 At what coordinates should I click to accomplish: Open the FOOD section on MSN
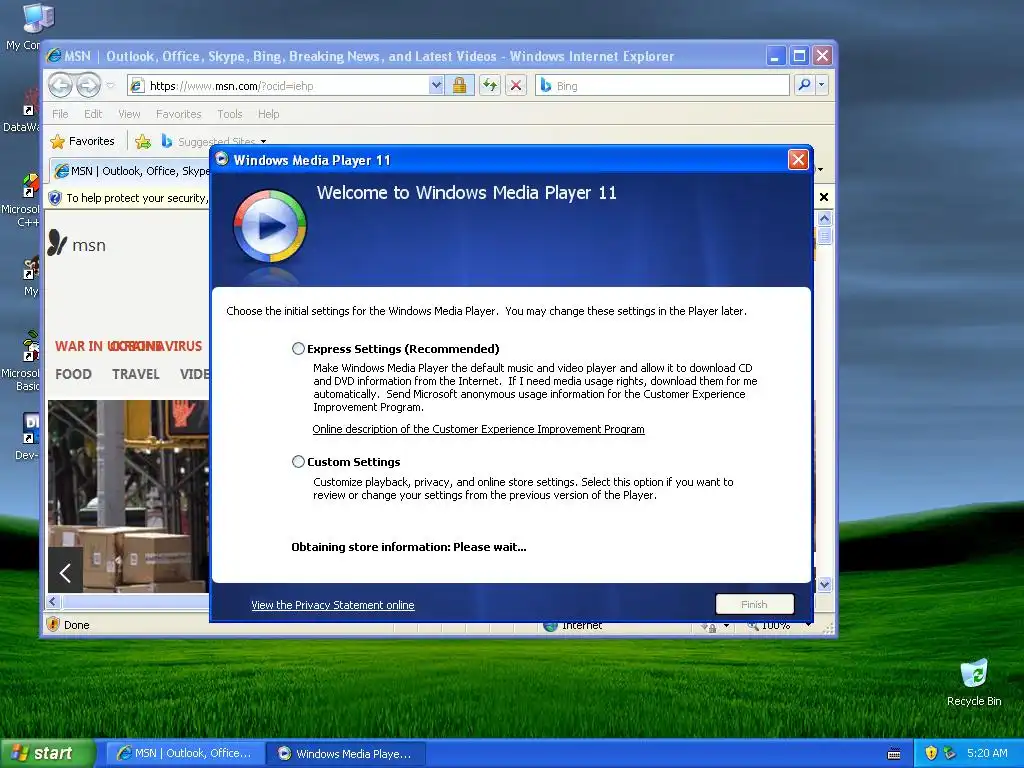(73, 374)
